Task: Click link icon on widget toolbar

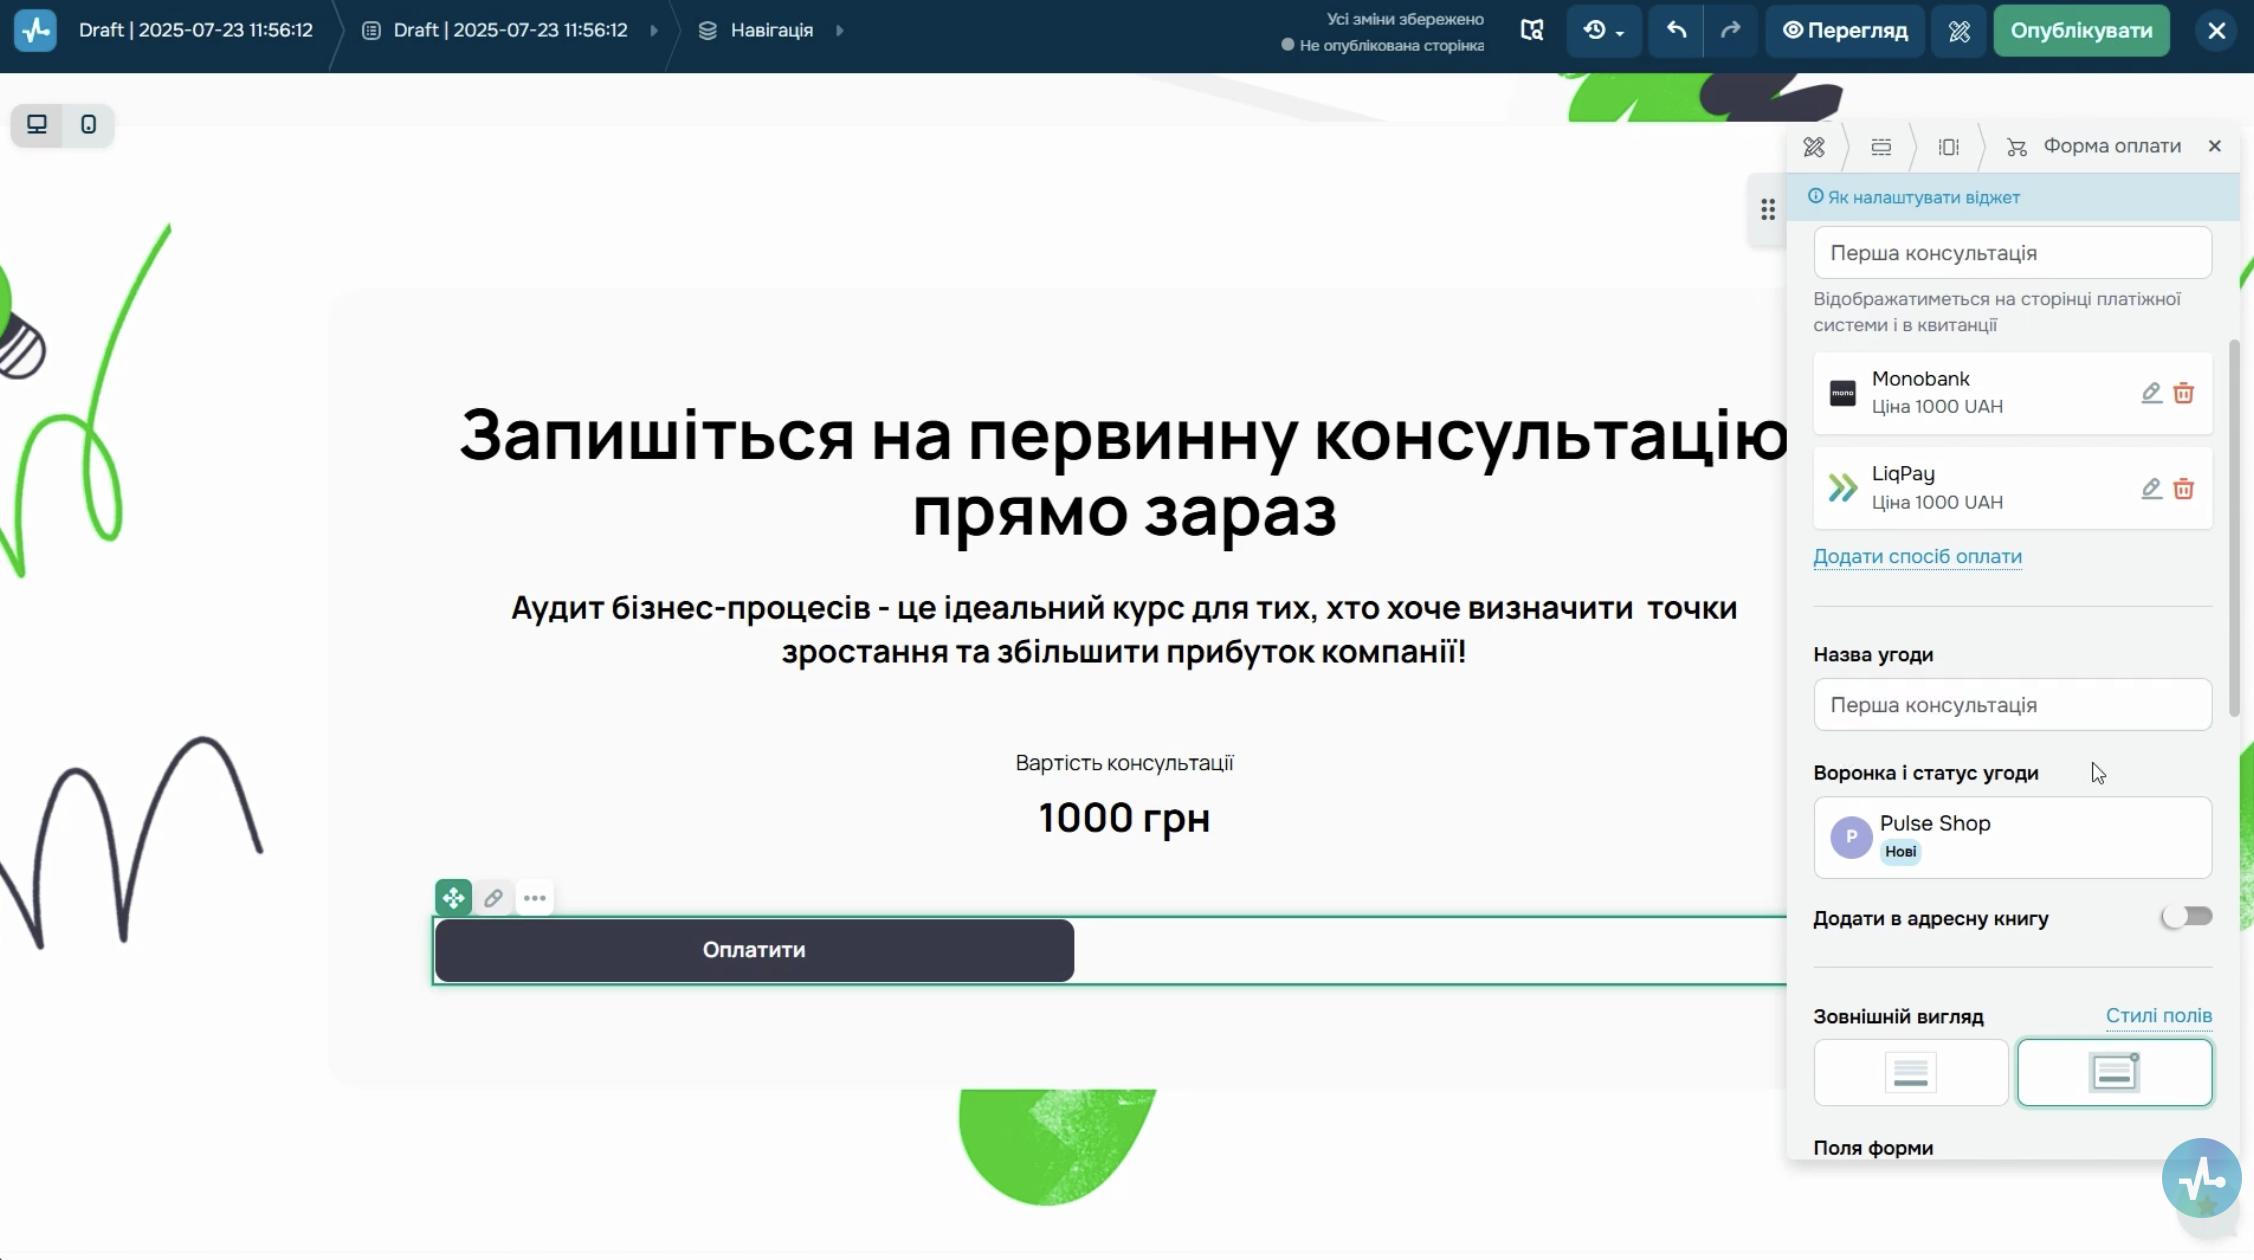Action: (x=493, y=898)
